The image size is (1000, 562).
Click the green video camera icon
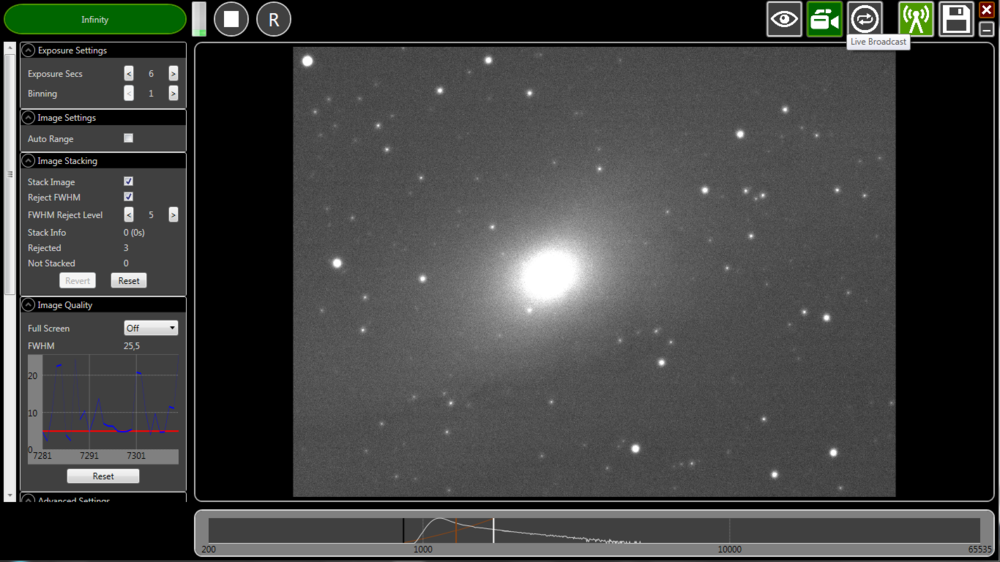tap(824, 19)
